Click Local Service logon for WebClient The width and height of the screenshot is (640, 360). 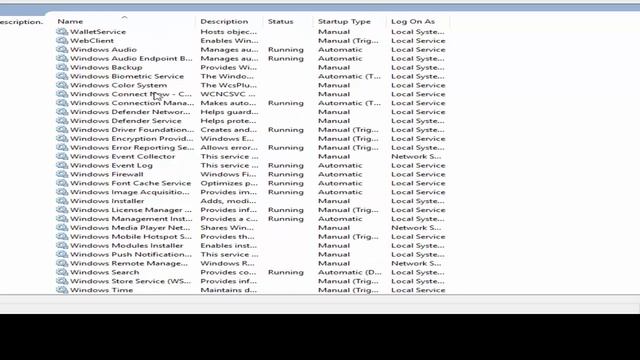(418, 40)
